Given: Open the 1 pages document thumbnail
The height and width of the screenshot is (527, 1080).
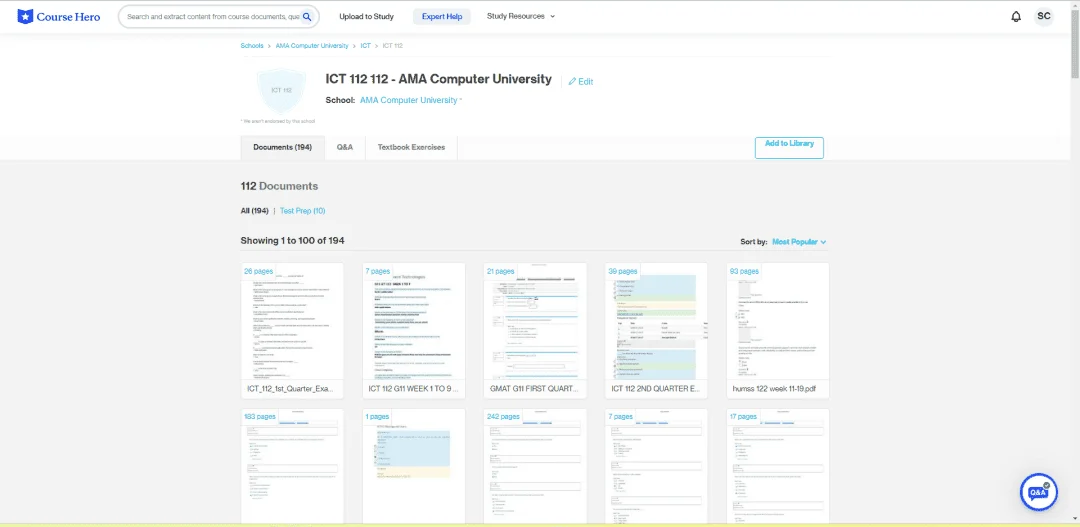Looking at the screenshot, I should (414, 468).
